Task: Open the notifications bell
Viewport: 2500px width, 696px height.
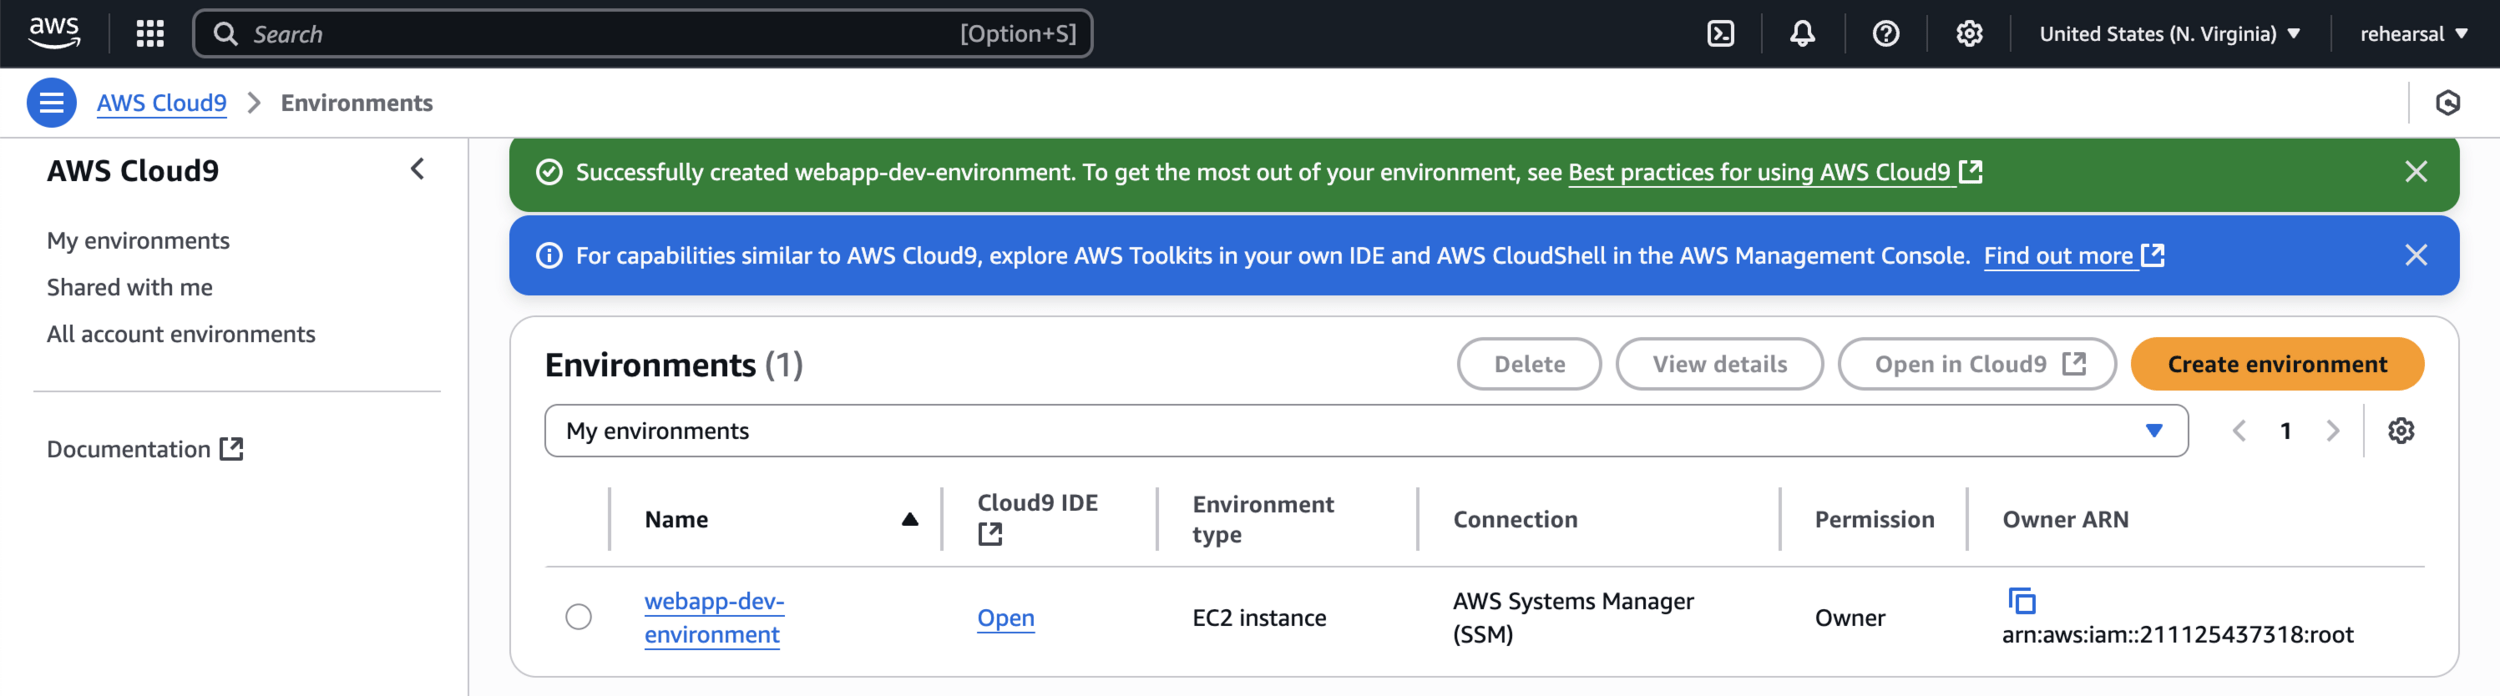Action: pos(1802,34)
